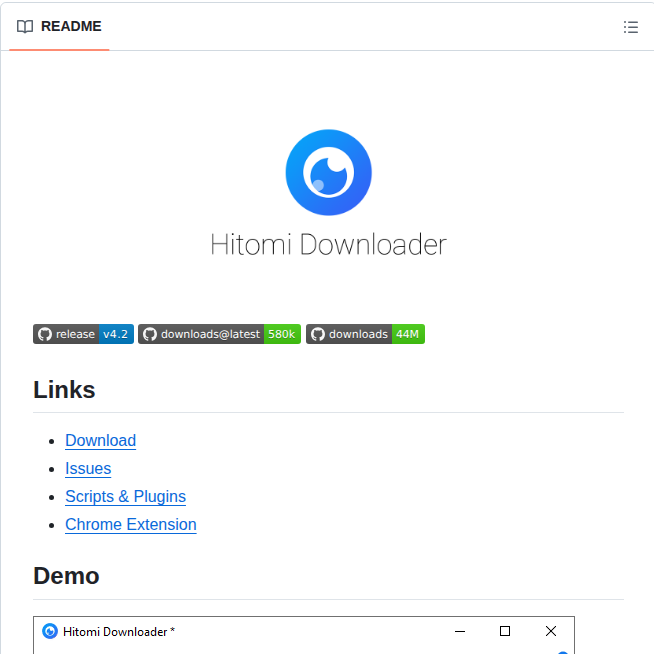Click the Demo section heading
Screen dimensions: 654x654
point(66,576)
